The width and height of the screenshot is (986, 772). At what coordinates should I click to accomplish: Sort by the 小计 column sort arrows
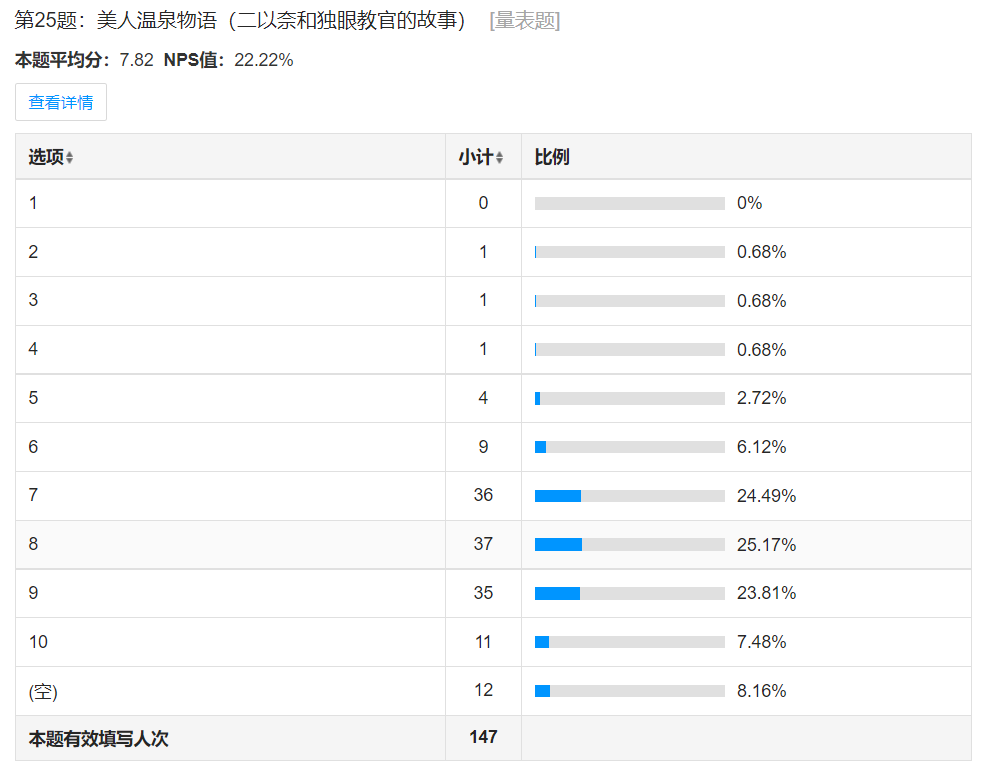[499, 158]
